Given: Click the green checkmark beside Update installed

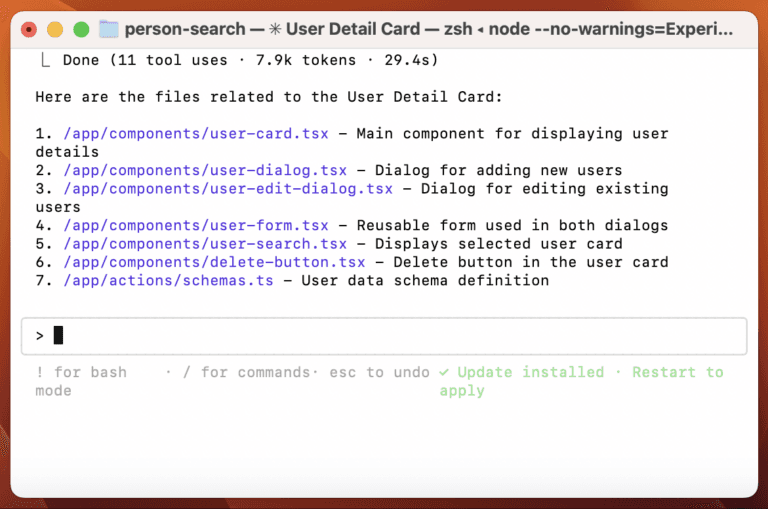Looking at the screenshot, I should (x=444, y=372).
